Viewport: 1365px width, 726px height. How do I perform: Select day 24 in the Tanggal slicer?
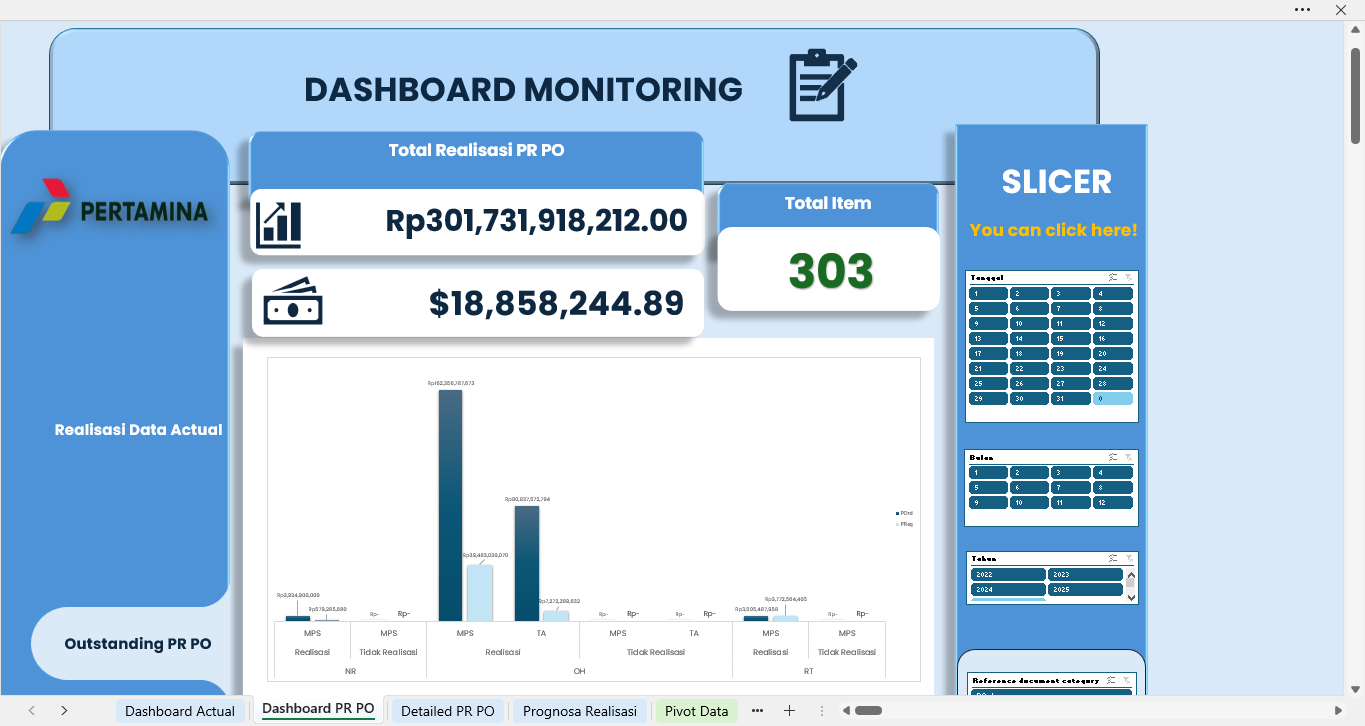(x=1113, y=369)
